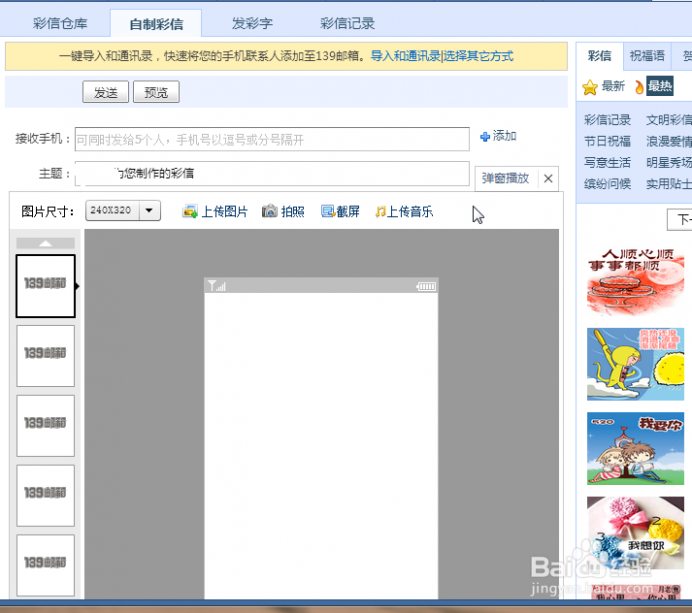Select the 最热 filter label
Image resolution: width=692 pixels, height=613 pixels.
click(660, 86)
